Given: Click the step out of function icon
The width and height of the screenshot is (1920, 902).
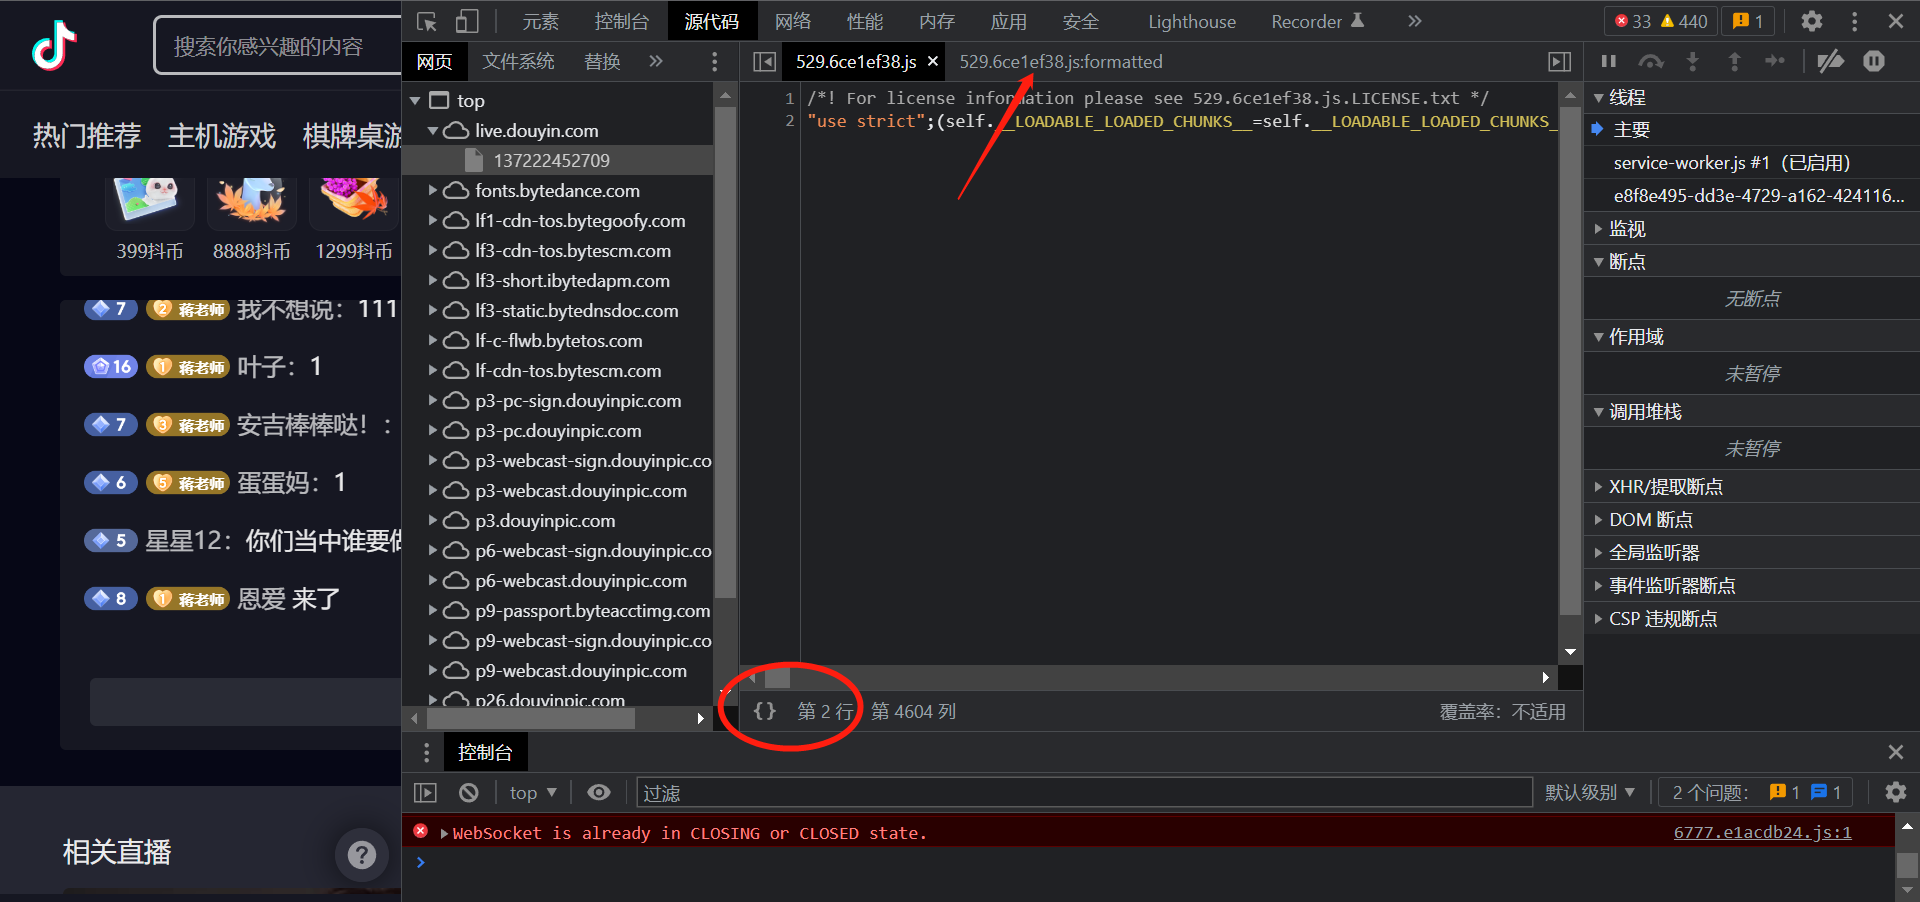Looking at the screenshot, I should 1735,62.
